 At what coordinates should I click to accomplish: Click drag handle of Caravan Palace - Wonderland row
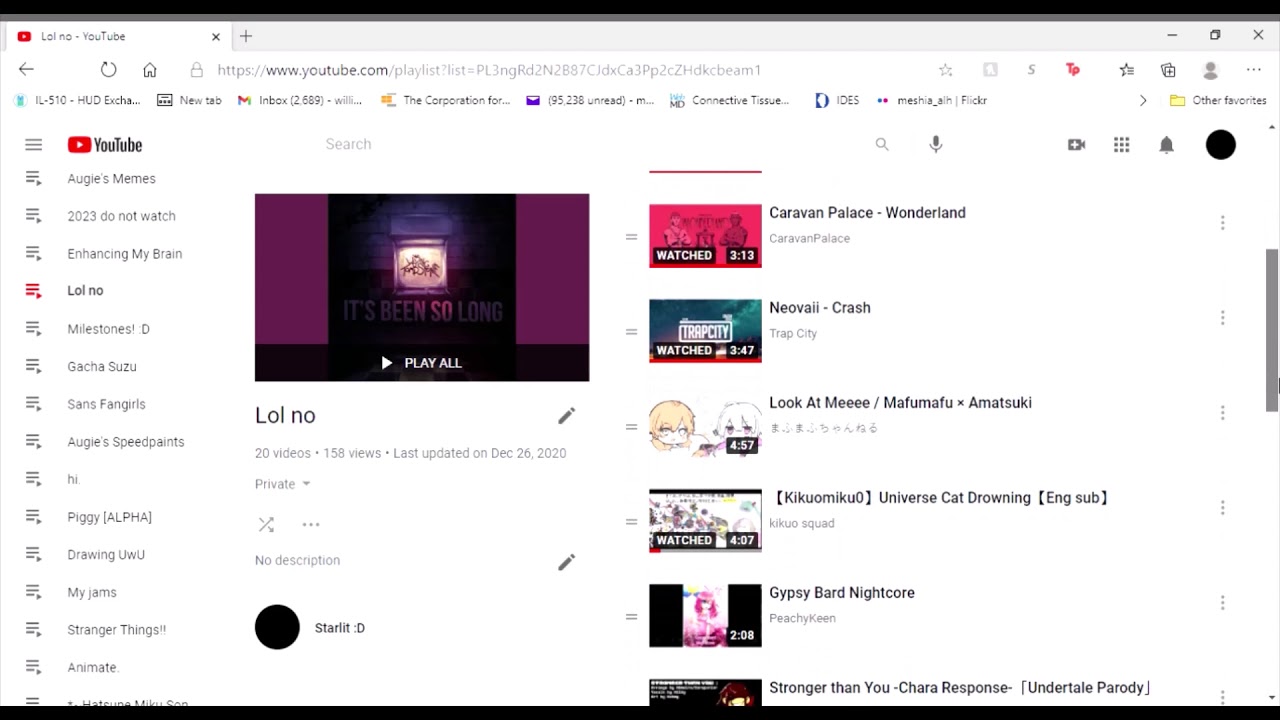click(x=631, y=237)
